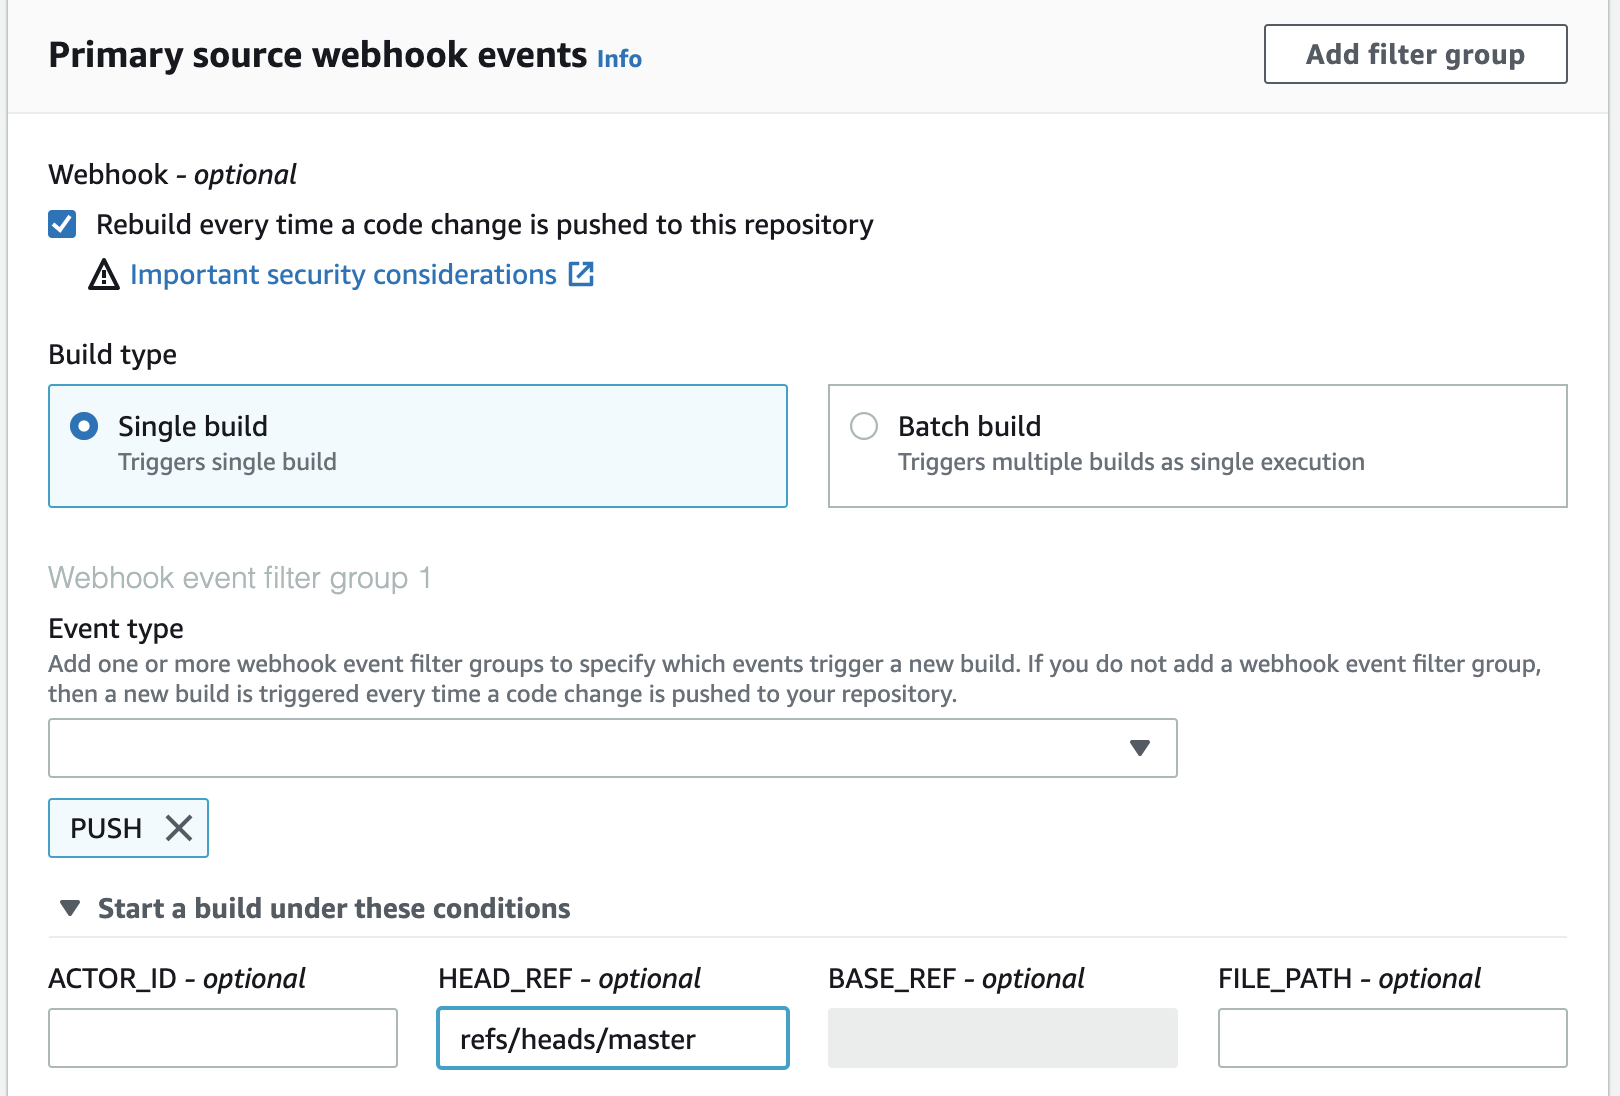Click the external link icon after security considerations
The width and height of the screenshot is (1620, 1096).
[x=581, y=274]
